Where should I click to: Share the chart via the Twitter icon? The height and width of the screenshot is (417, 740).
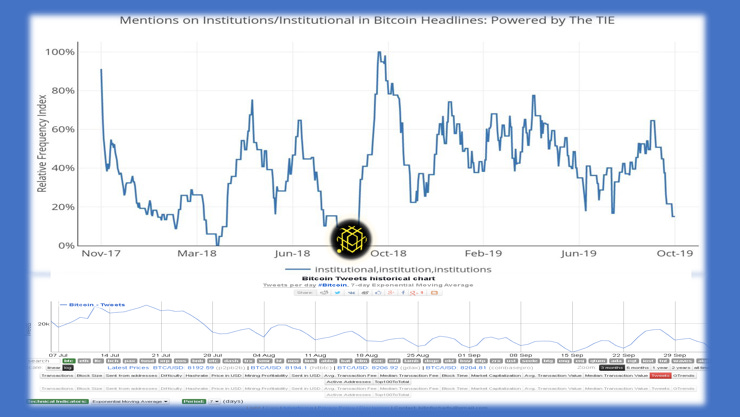click(337, 292)
